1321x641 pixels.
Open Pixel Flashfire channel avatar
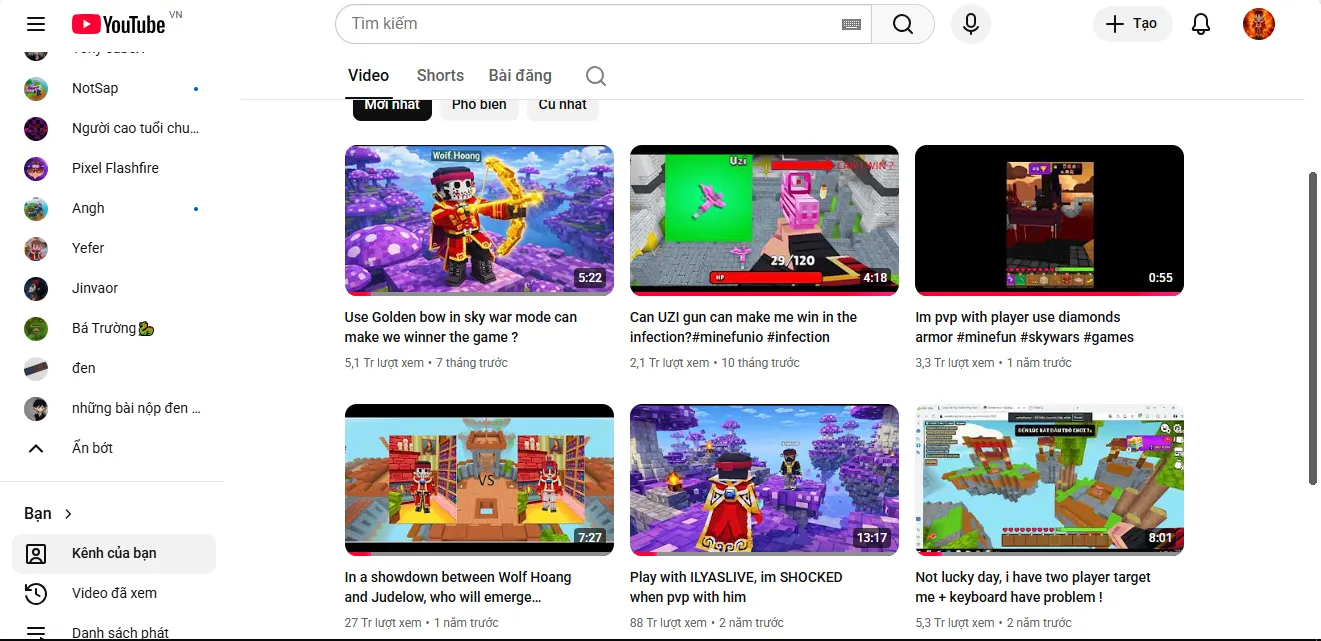point(36,168)
